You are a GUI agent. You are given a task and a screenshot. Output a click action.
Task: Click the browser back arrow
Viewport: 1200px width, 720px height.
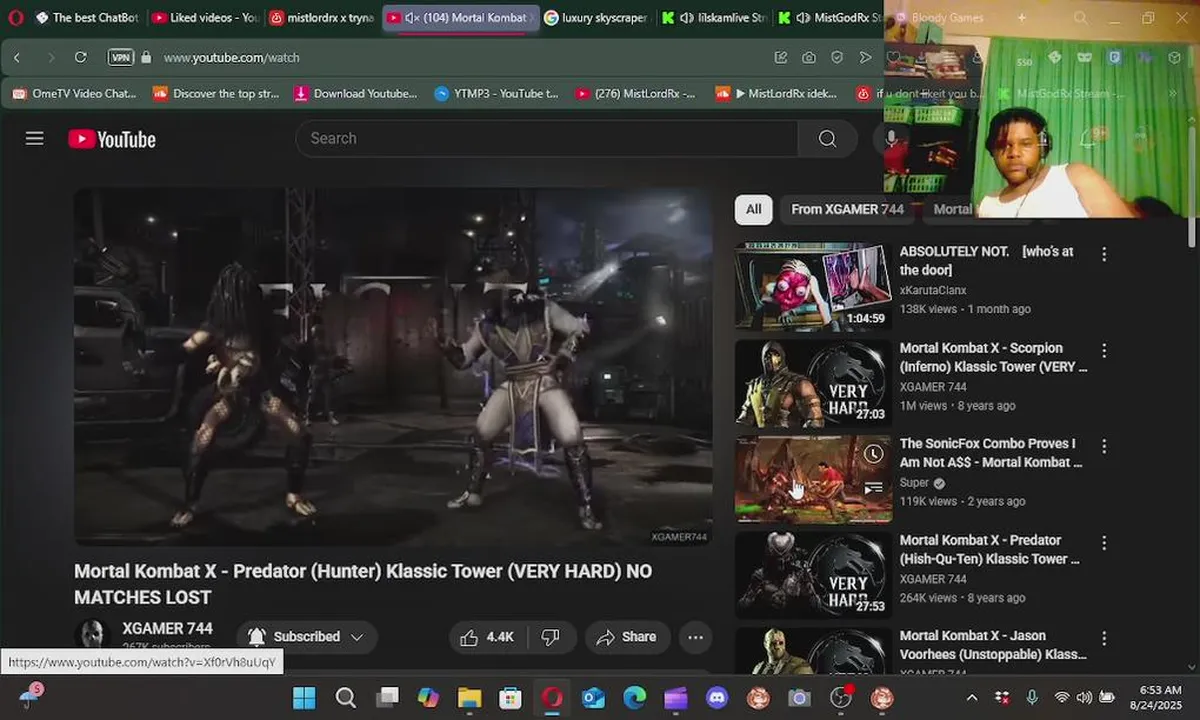click(x=17, y=58)
